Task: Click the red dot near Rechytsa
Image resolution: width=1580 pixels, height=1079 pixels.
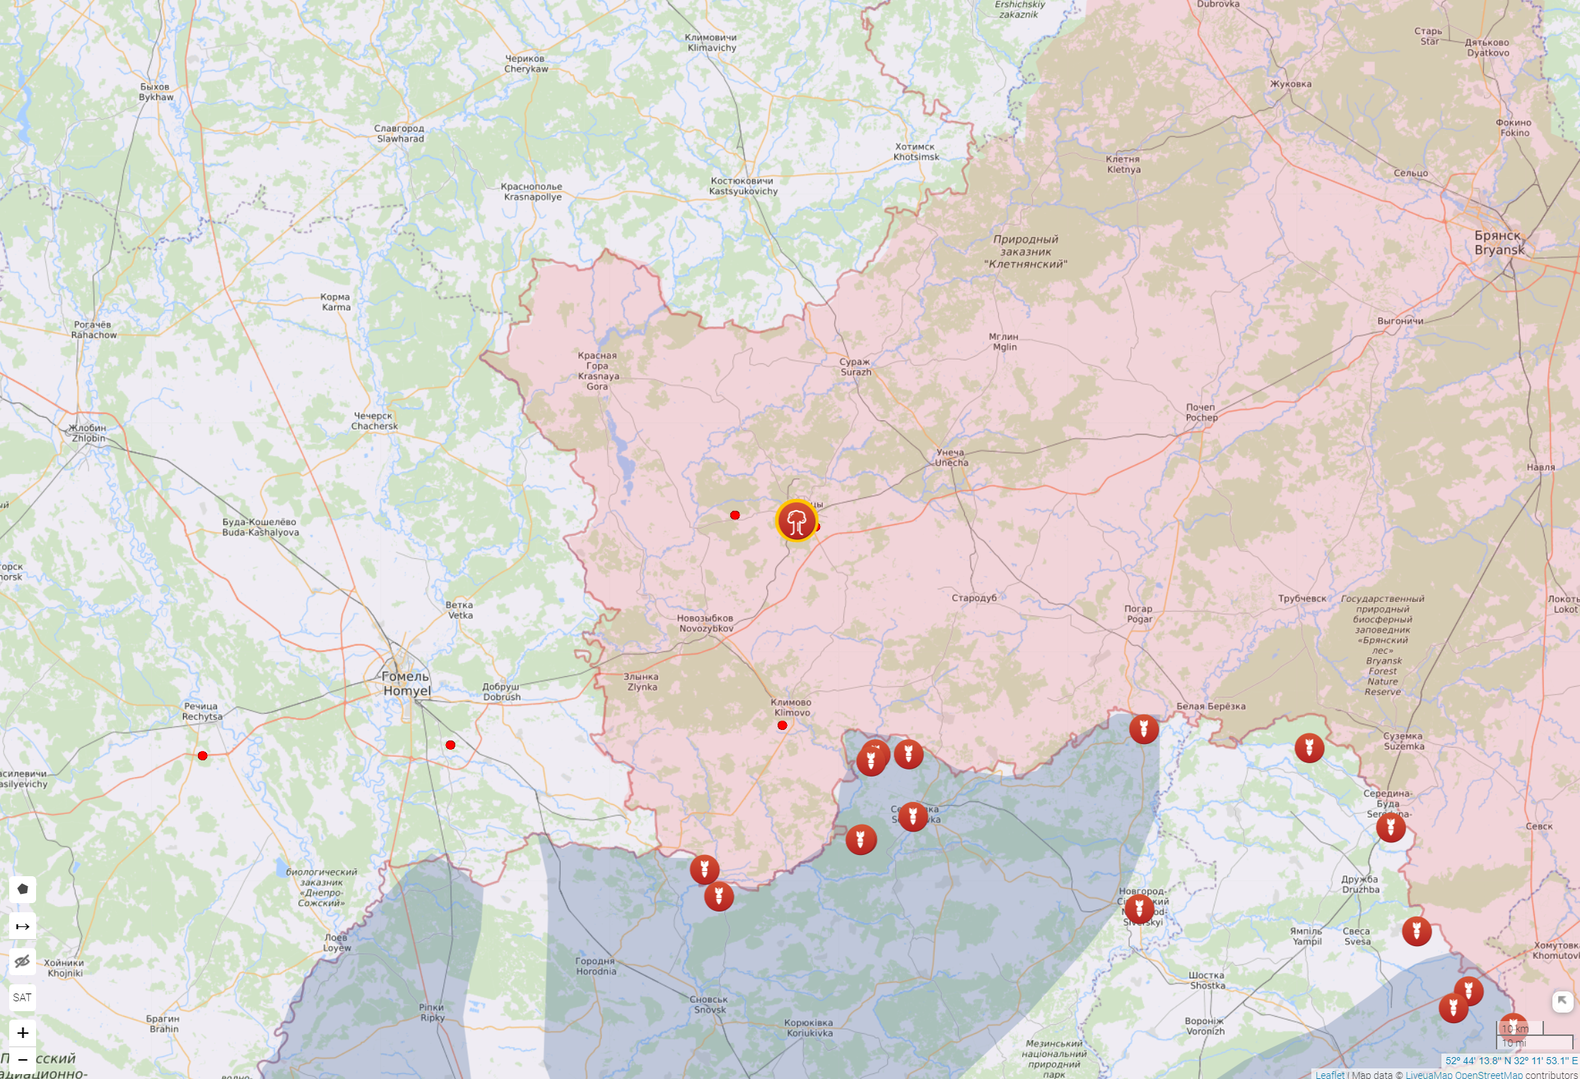Action: 203,756
